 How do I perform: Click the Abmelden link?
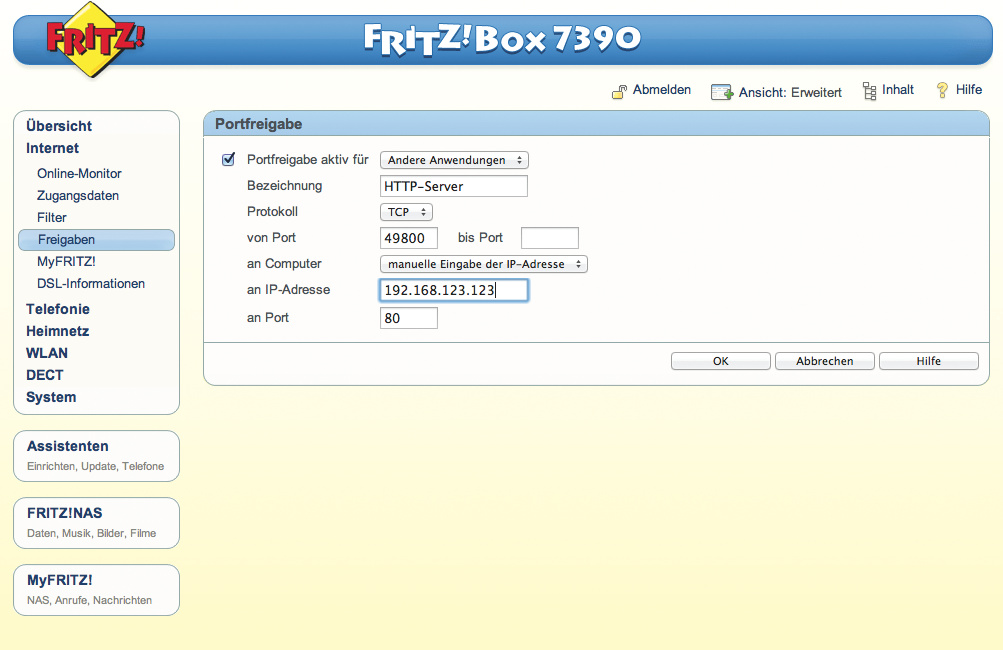coord(661,90)
